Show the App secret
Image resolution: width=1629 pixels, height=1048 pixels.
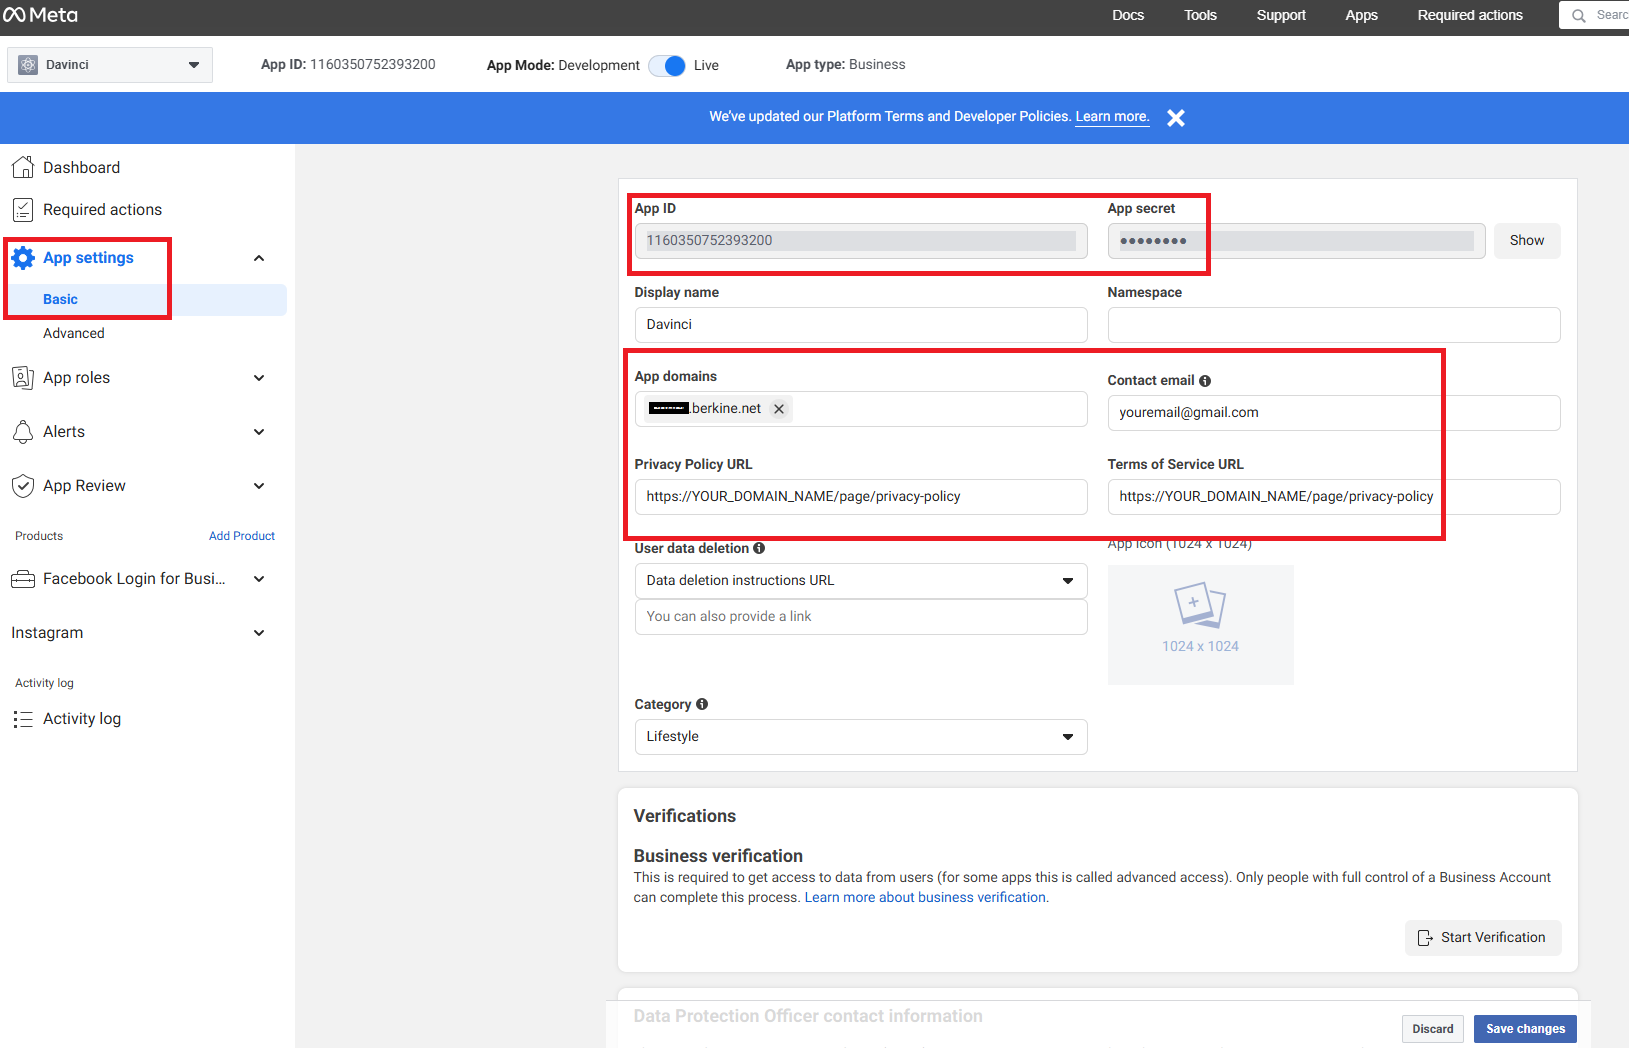click(x=1527, y=241)
